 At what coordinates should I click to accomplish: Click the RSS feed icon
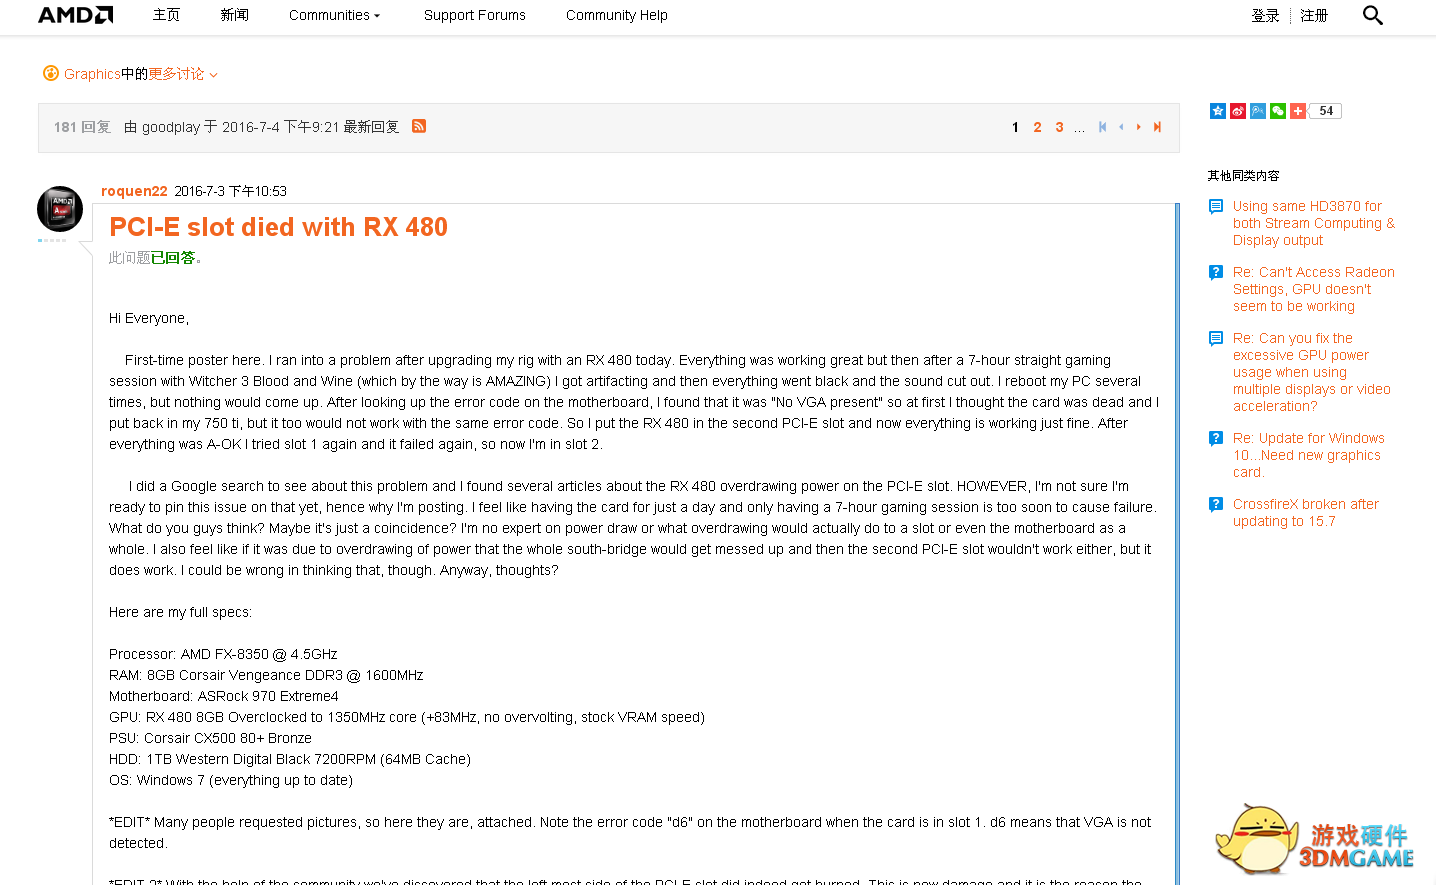tap(419, 126)
